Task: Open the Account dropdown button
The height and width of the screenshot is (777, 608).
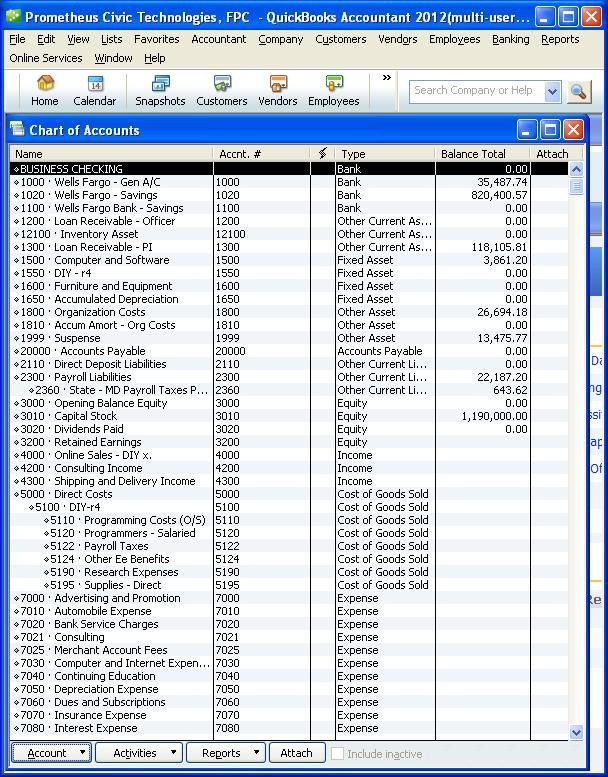Action: coord(52,753)
